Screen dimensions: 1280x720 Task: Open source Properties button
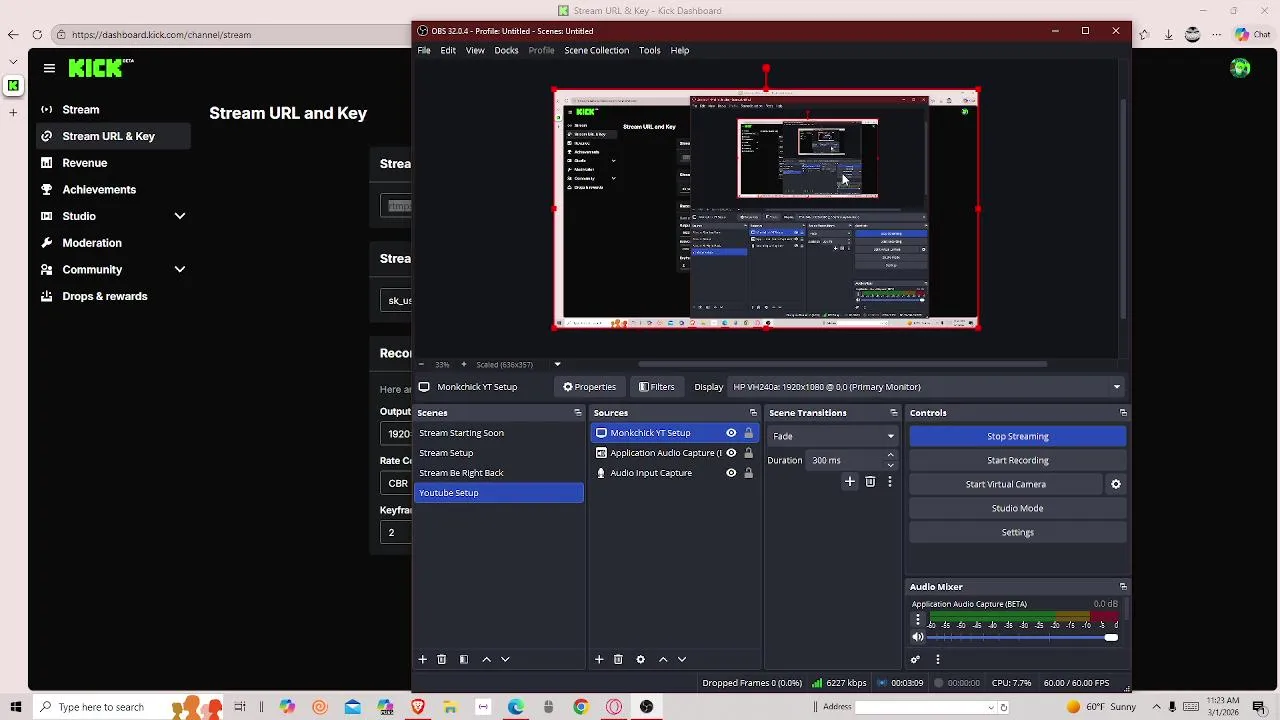click(x=589, y=387)
